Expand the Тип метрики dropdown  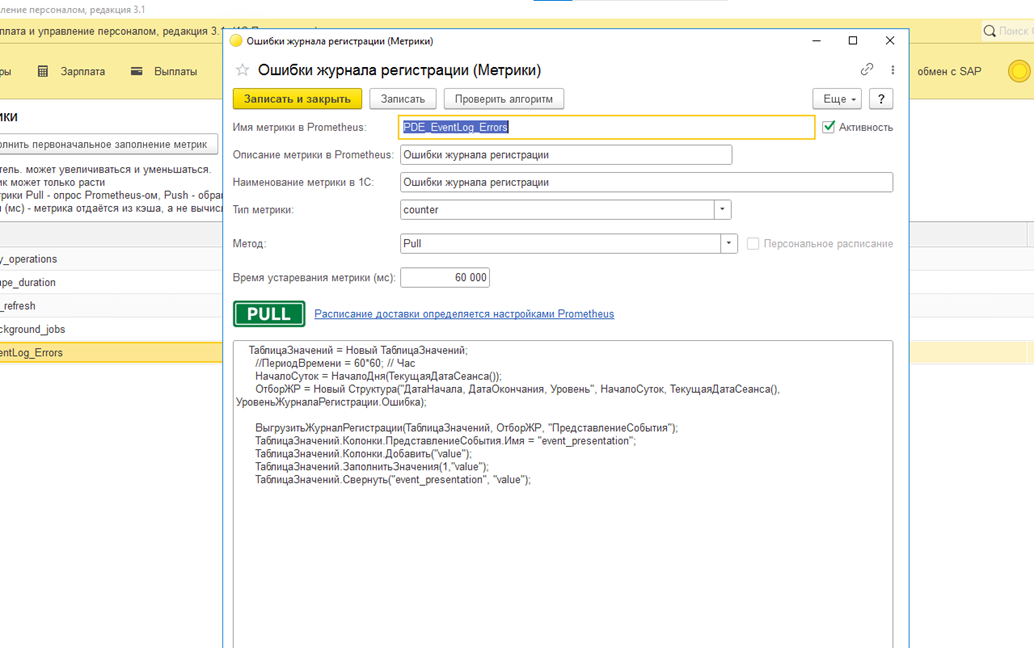[x=722, y=210]
